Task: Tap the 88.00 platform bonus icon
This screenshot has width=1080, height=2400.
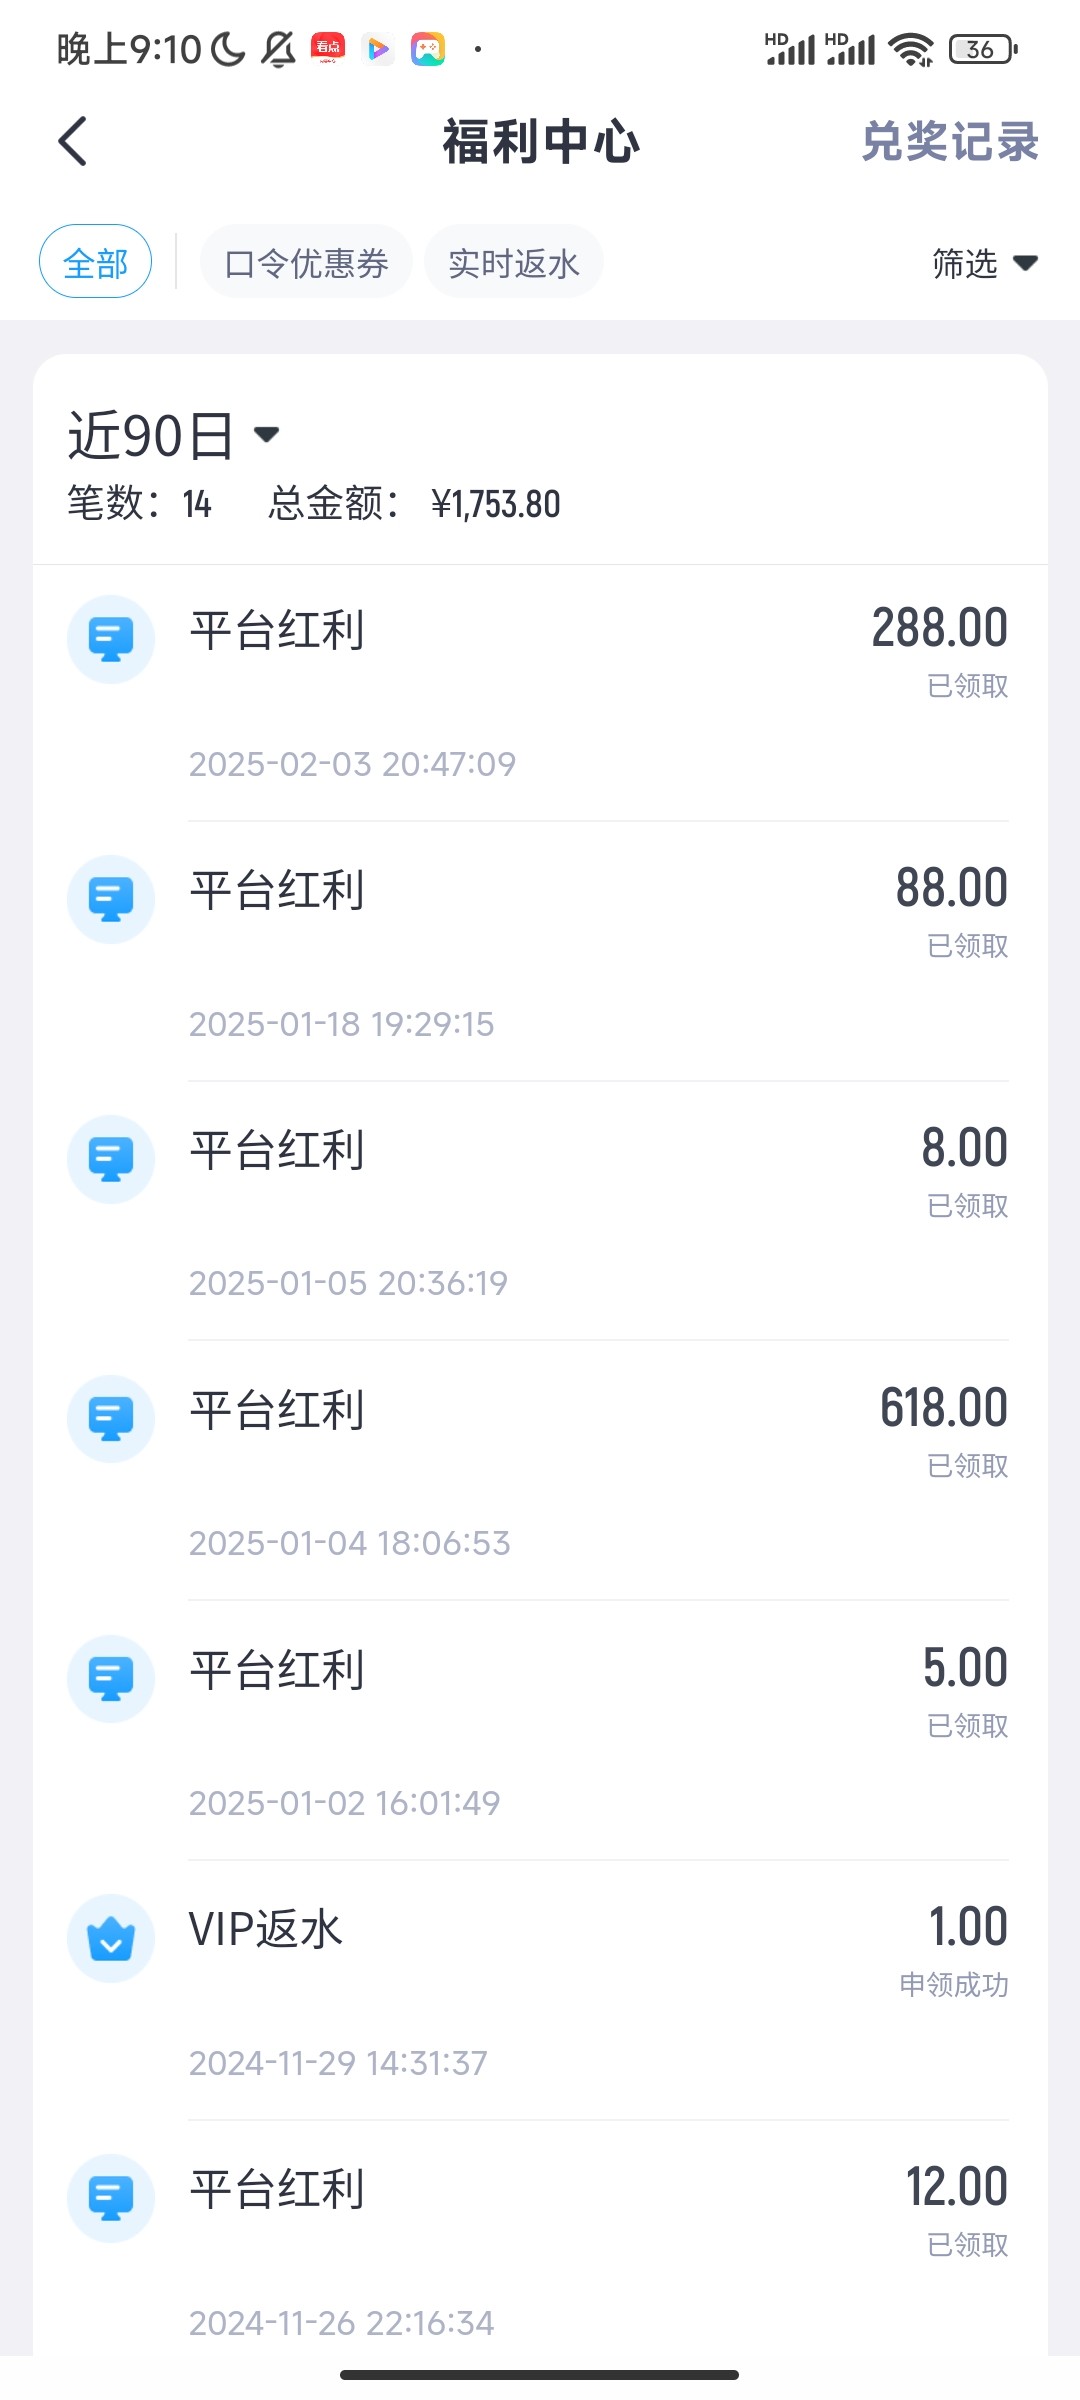Action: coord(111,899)
